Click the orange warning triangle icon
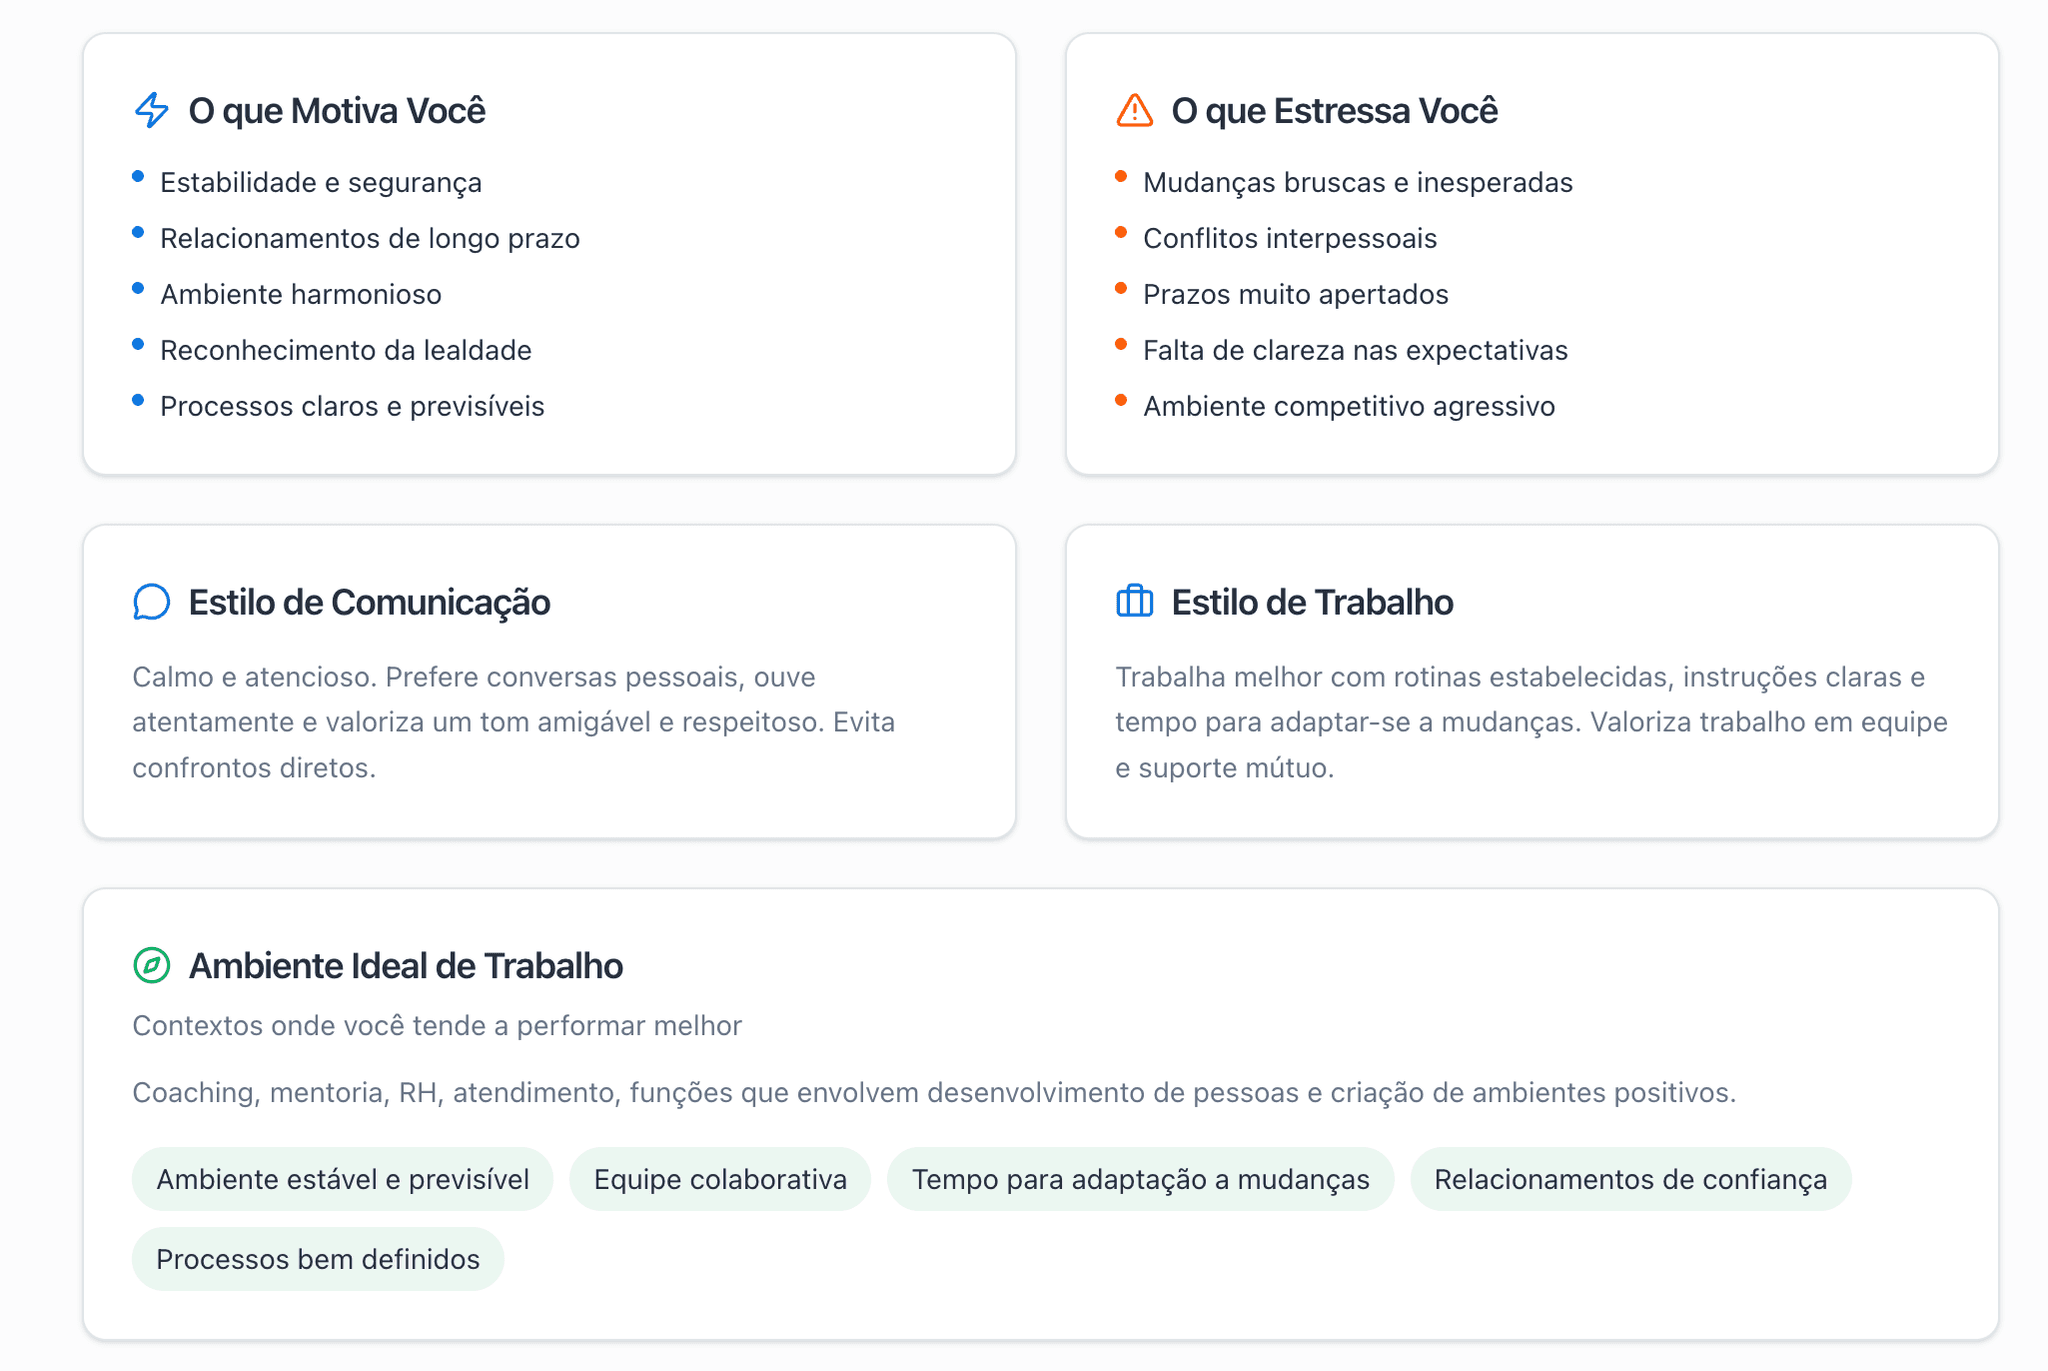The image size is (2048, 1371). pyautogui.click(x=1134, y=110)
